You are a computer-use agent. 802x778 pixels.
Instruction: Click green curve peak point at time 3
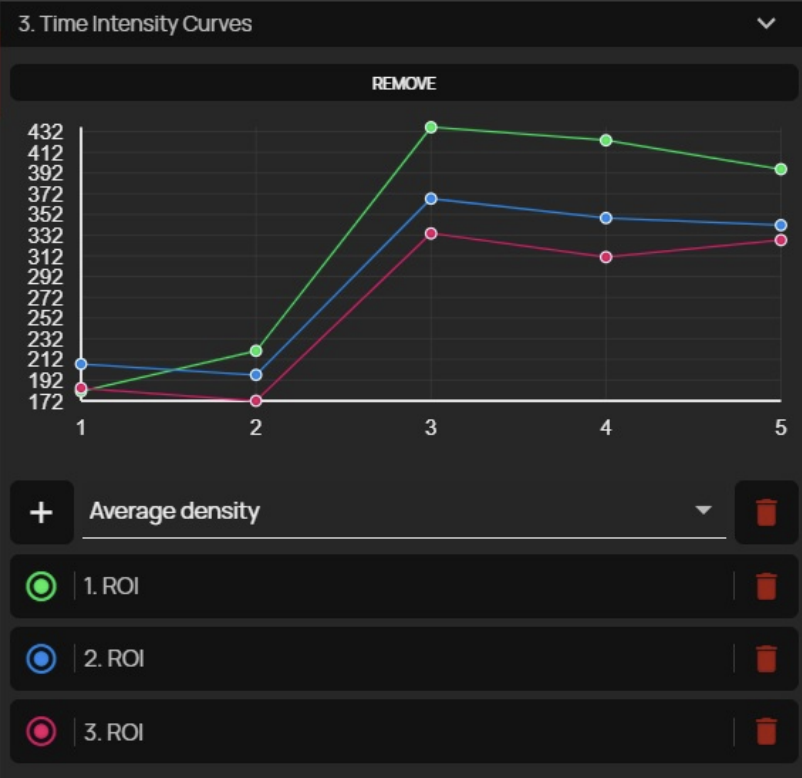pyautogui.click(x=431, y=127)
